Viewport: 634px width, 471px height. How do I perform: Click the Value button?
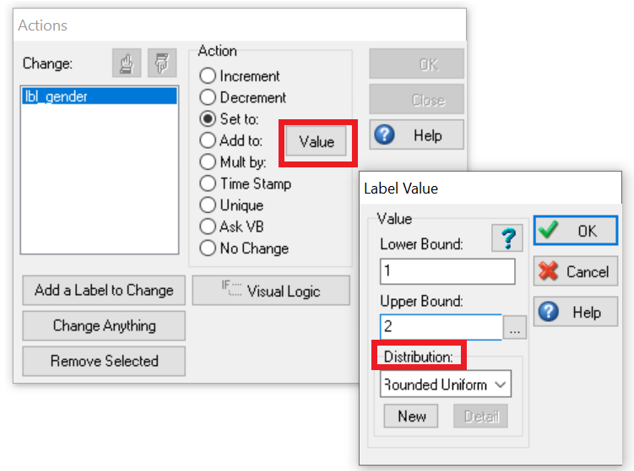click(316, 142)
